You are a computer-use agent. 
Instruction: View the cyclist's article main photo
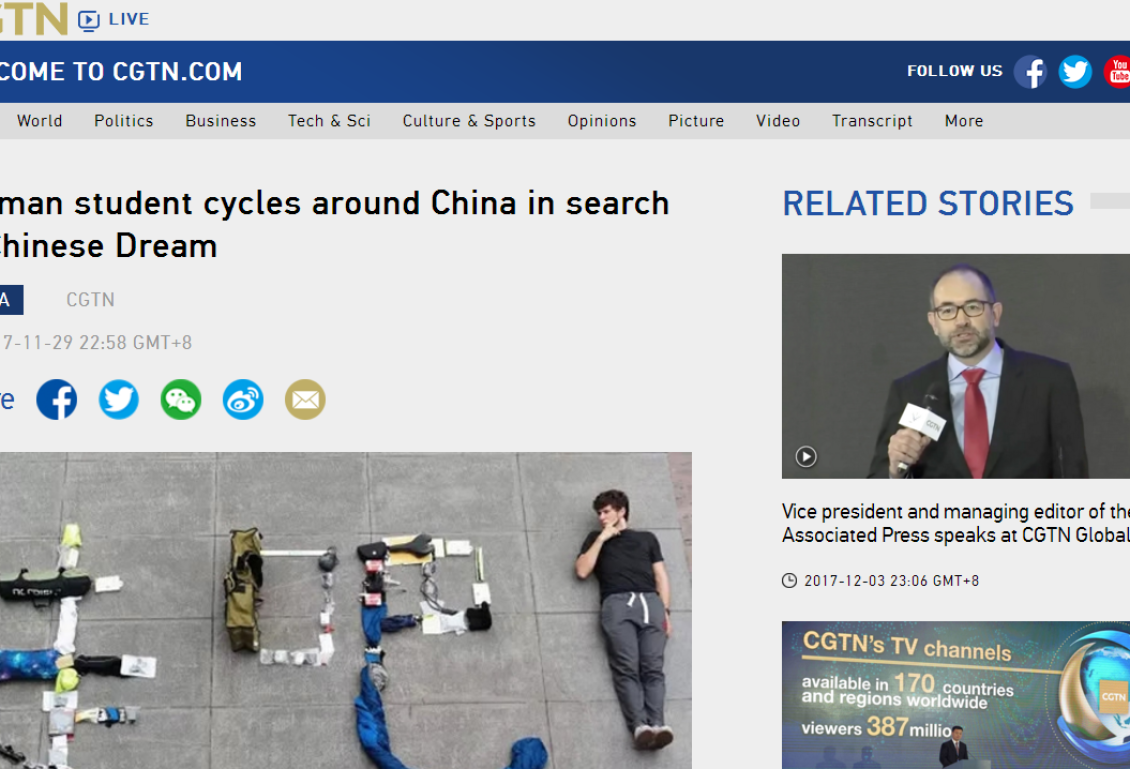[346, 610]
